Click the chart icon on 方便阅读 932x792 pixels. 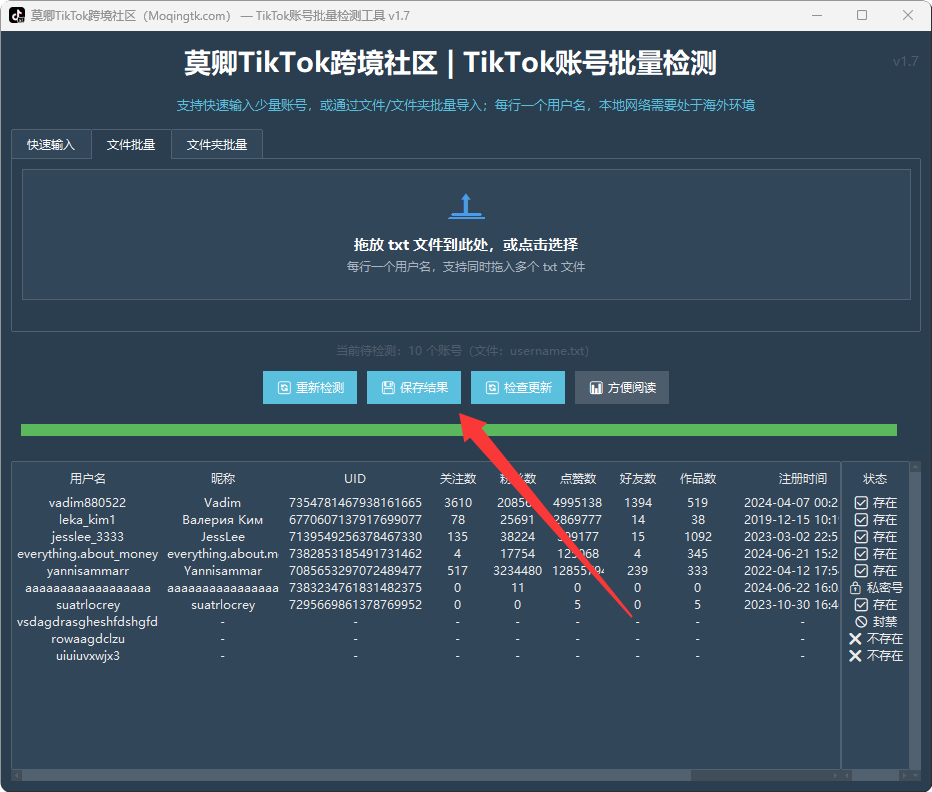(x=596, y=388)
